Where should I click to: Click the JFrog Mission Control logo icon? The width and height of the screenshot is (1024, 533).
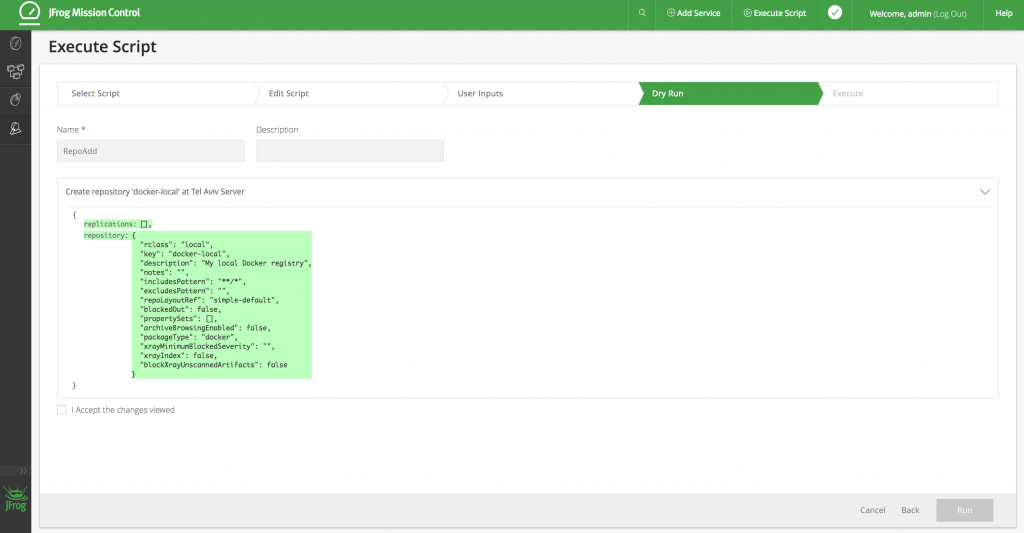[x=29, y=12]
